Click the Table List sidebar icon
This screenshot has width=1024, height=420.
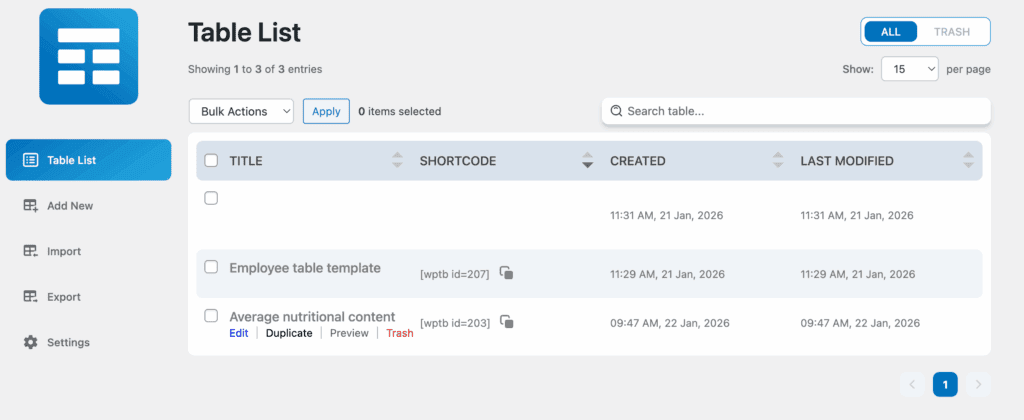click(x=30, y=160)
